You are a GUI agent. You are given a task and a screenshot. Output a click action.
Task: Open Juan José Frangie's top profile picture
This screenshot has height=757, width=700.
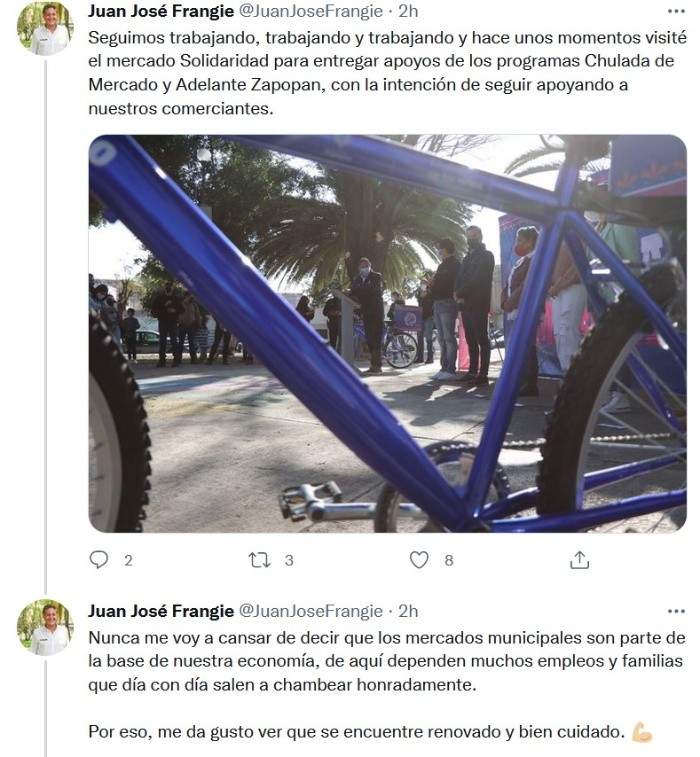point(46,29)
